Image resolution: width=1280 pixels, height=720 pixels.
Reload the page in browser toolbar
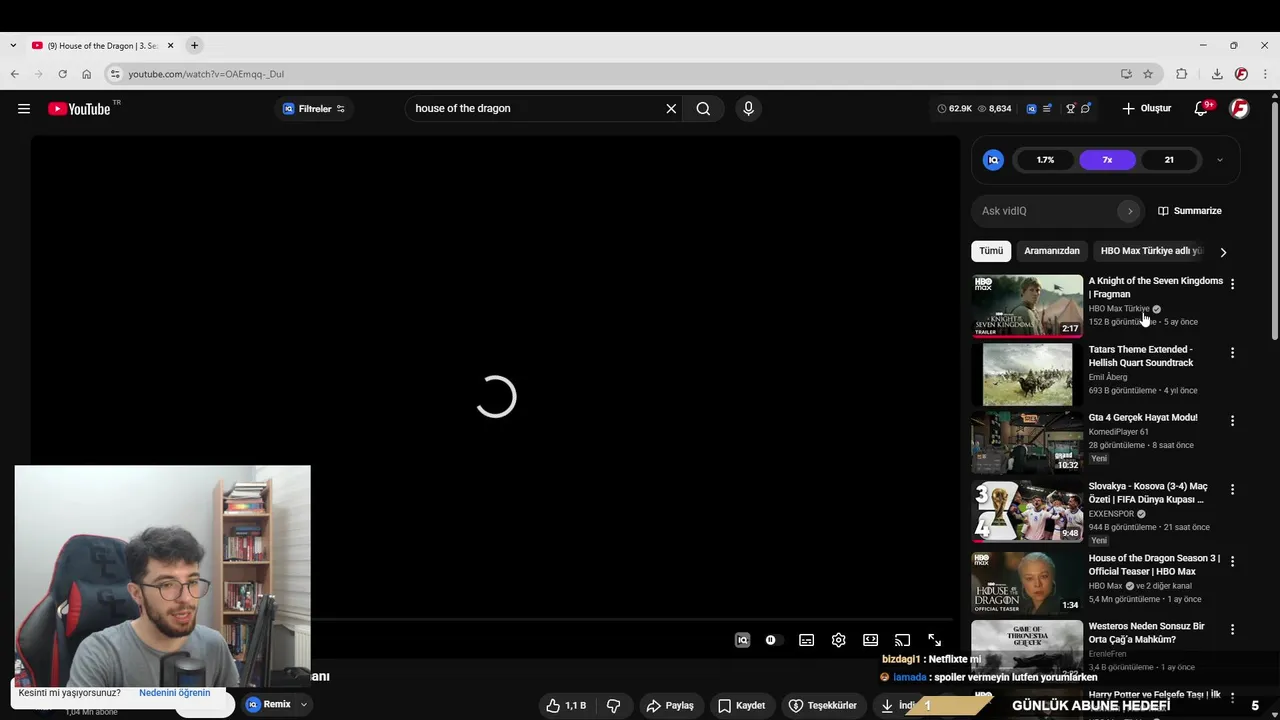(62, 74)
